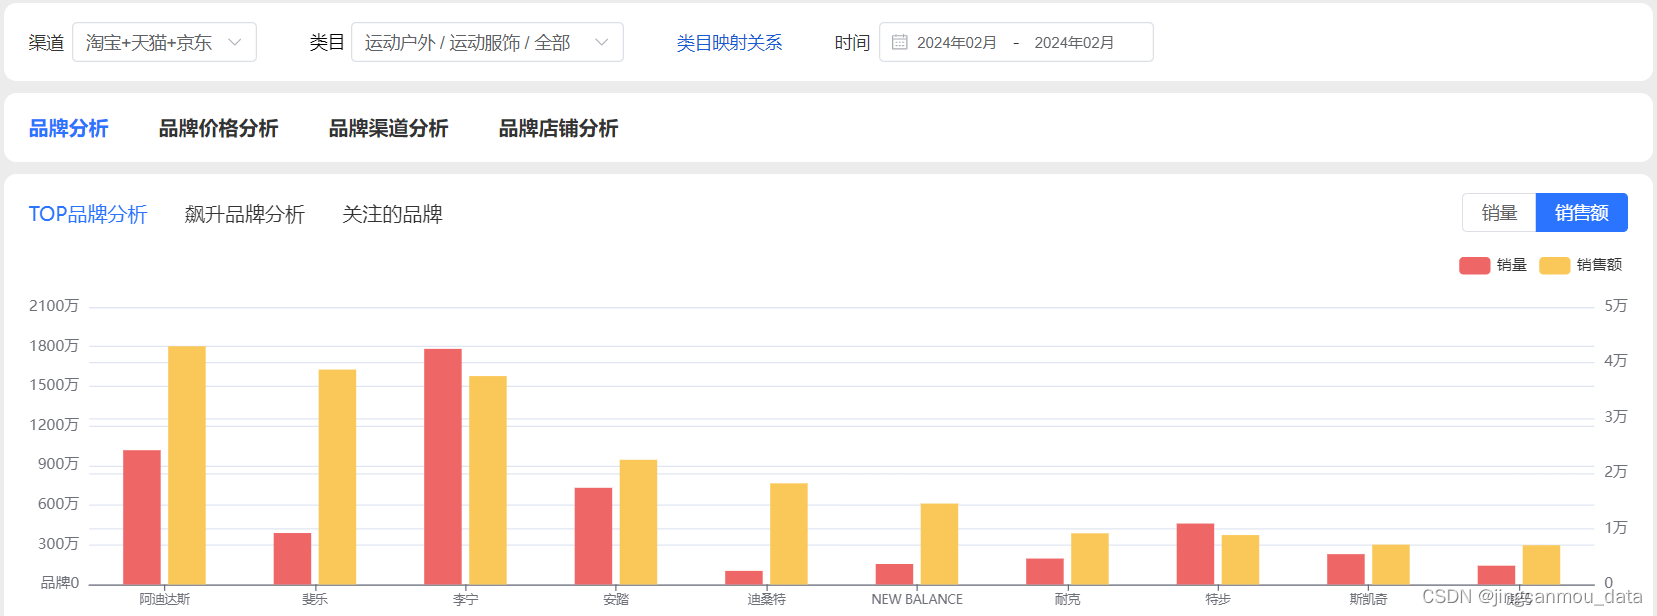
Task: Switch chart to 销售额 view
Action: tap(1582, 212)
